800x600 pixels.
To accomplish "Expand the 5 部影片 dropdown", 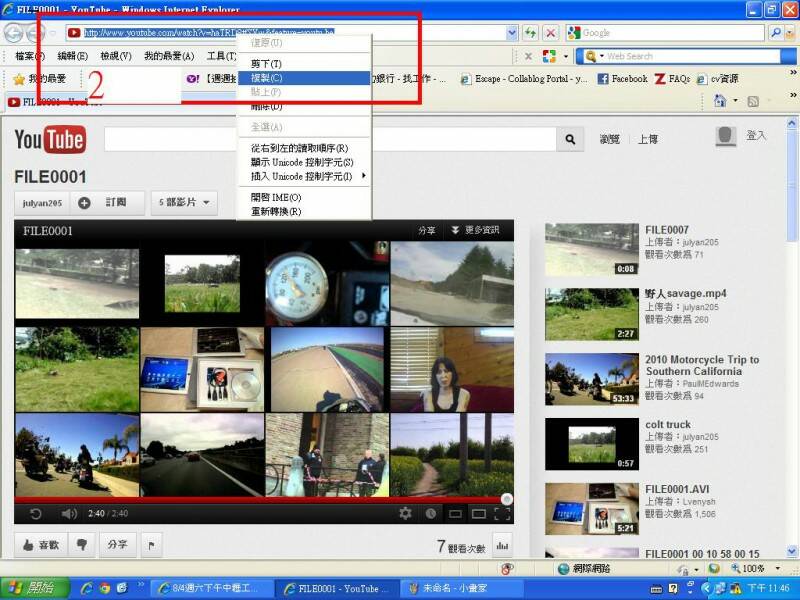I will pos(184,203).
